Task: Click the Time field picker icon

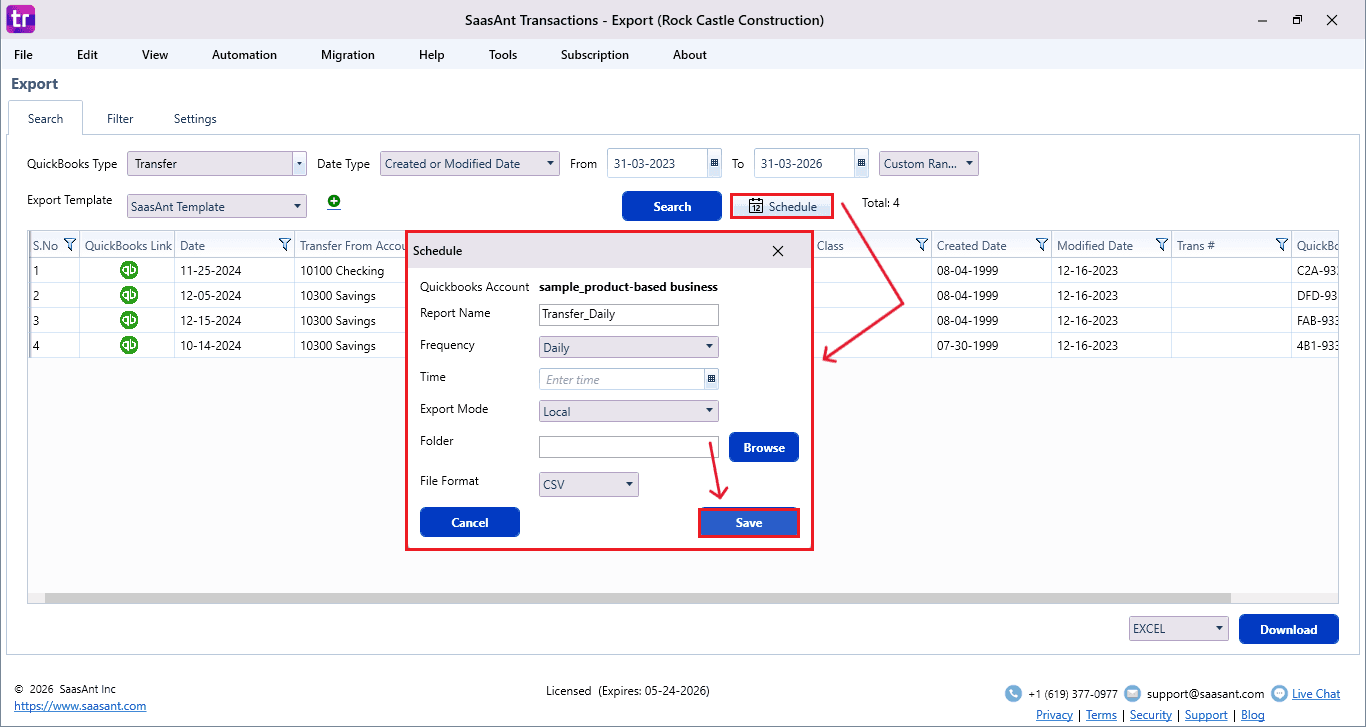Action: 711,380
